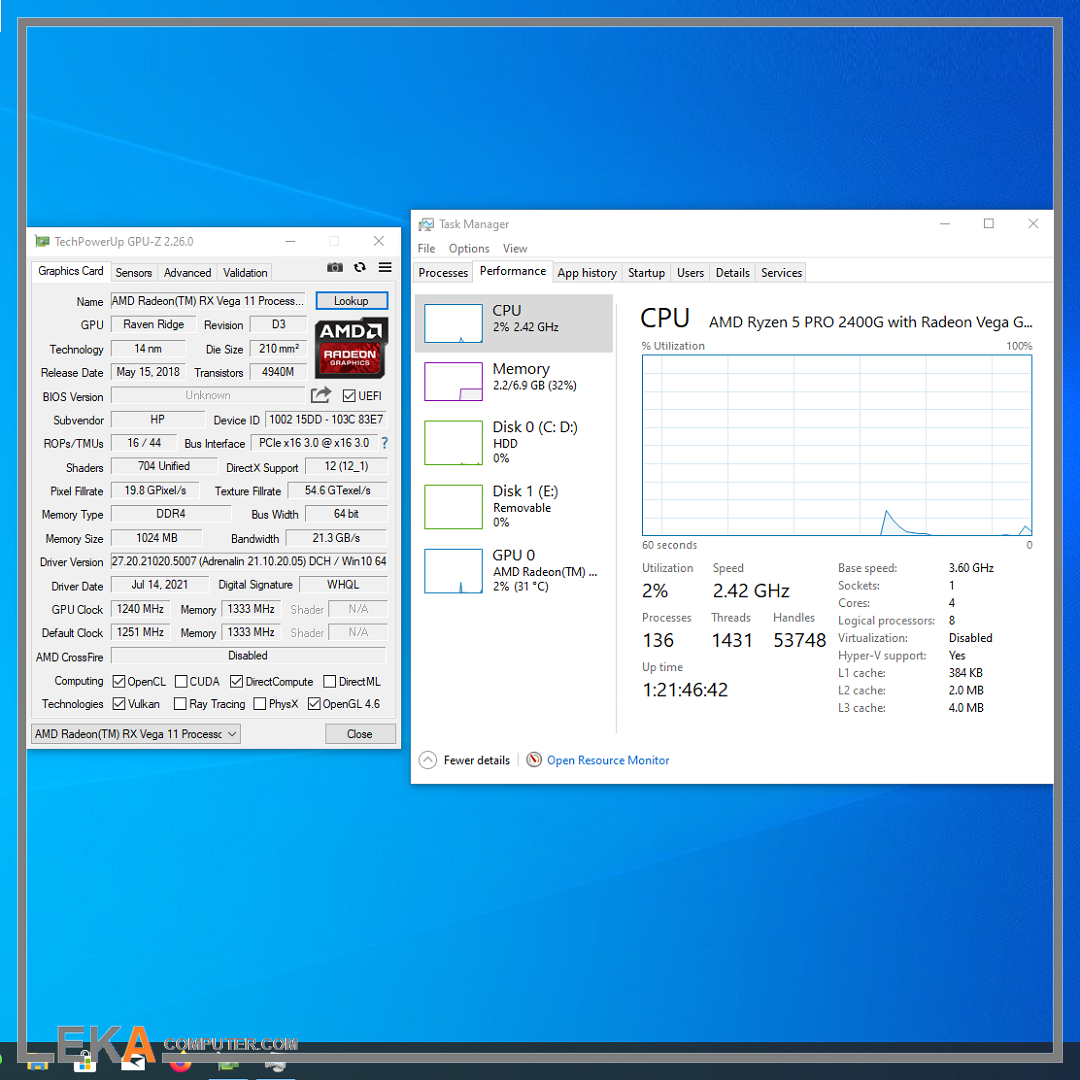Click the GPU-Z screenshot camera icon
Image resolution: width=1080 pixels, height=1080 pixels.
[335, 268]
